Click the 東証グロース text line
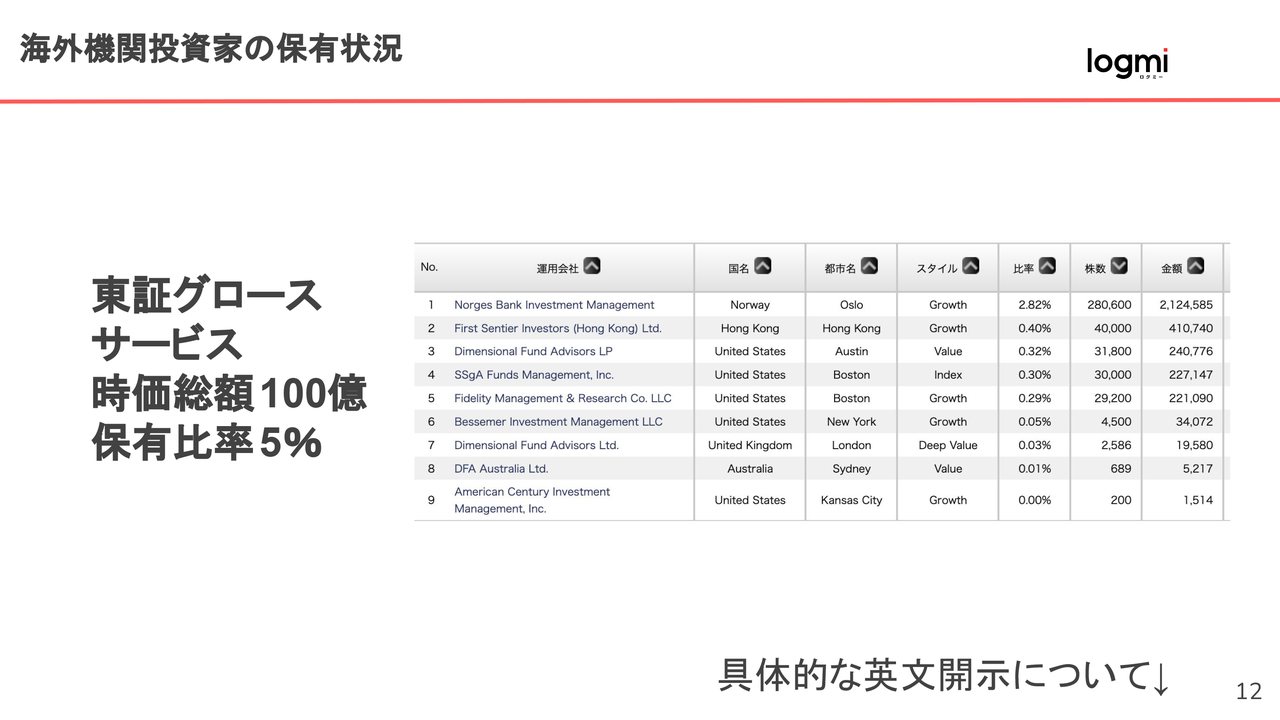This screenshot has height=720, width=1280. (206, 295)
